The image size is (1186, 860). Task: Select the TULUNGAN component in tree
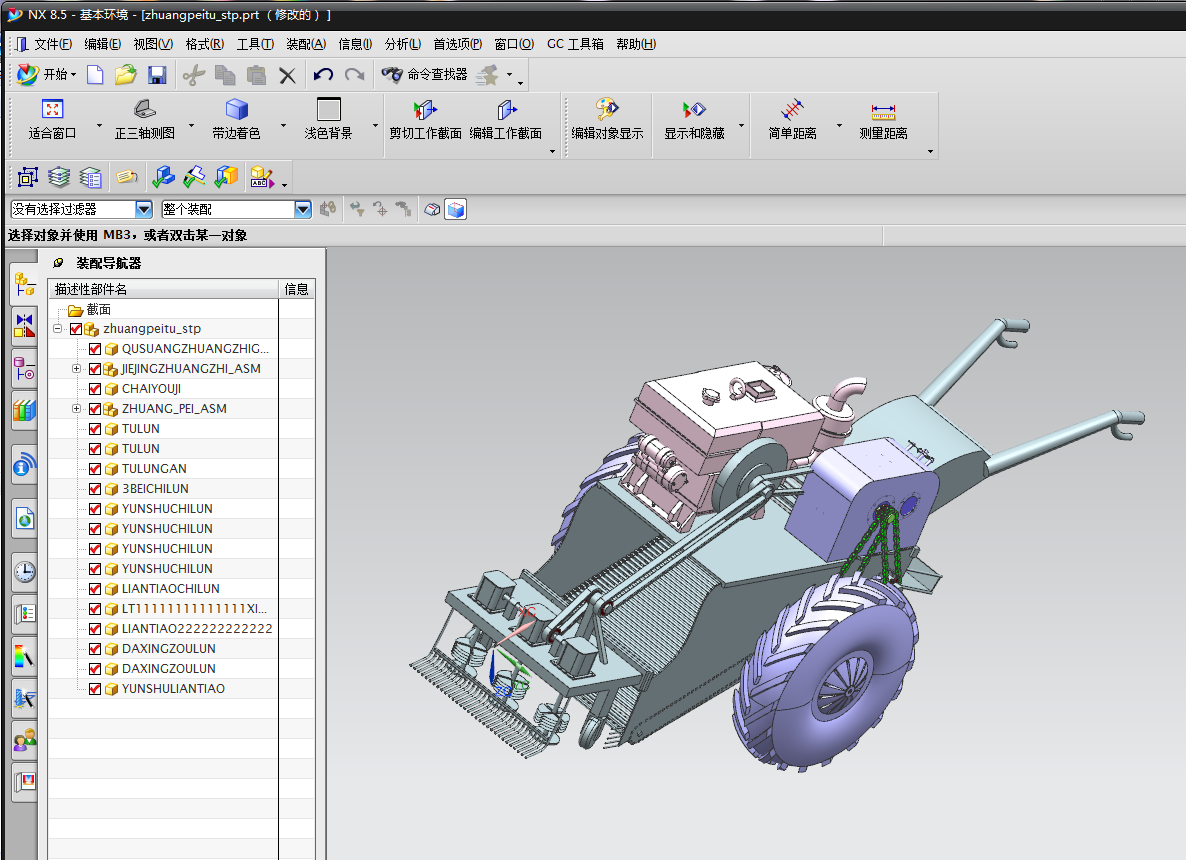(x=153, y=469)
